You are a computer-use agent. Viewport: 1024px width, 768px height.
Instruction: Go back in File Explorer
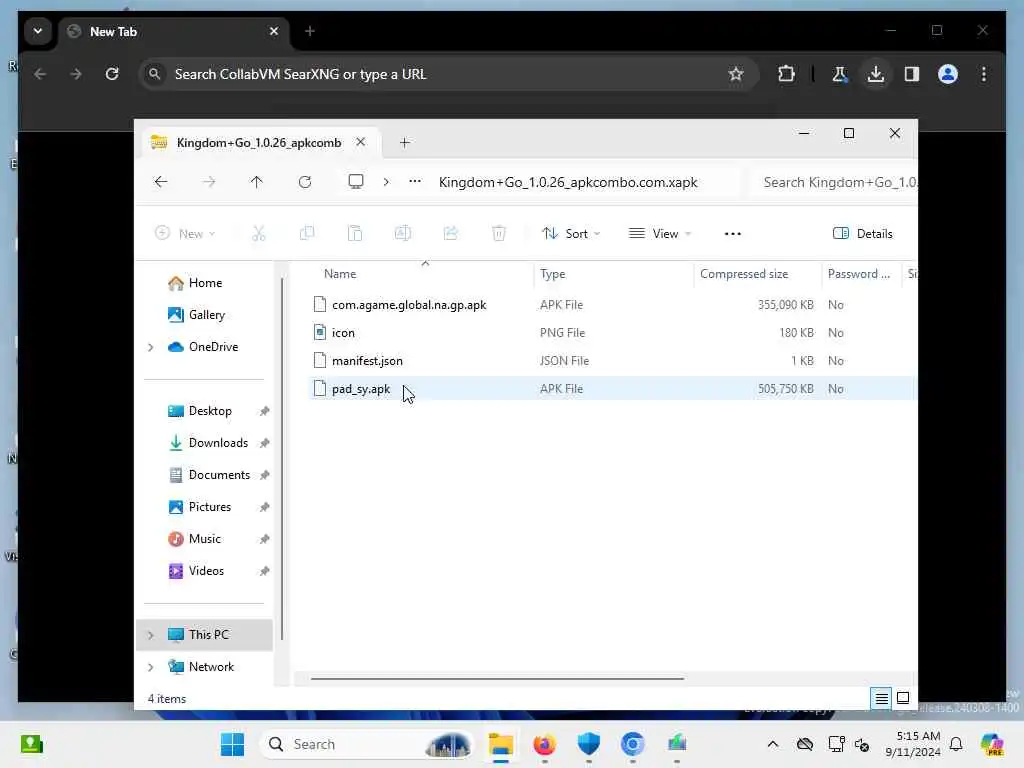point(161,182)
